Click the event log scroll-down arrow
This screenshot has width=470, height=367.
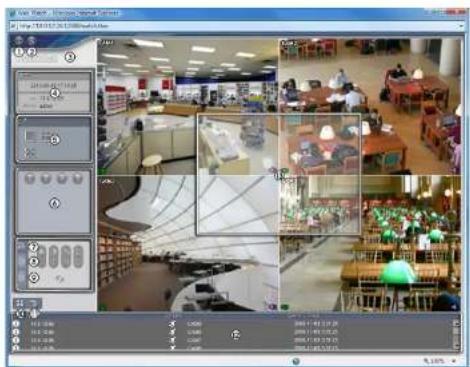click(457, 346)
